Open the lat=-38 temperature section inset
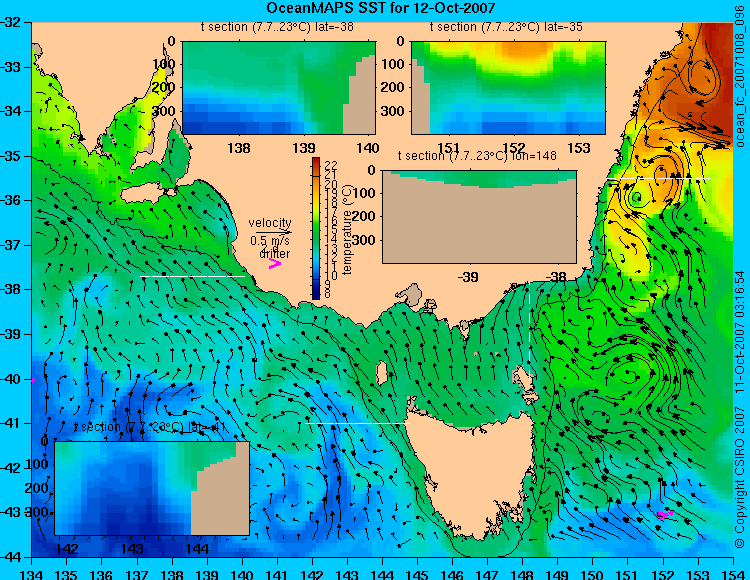The width and height of the screenshot is (750, 580). (x=279, y=88)
